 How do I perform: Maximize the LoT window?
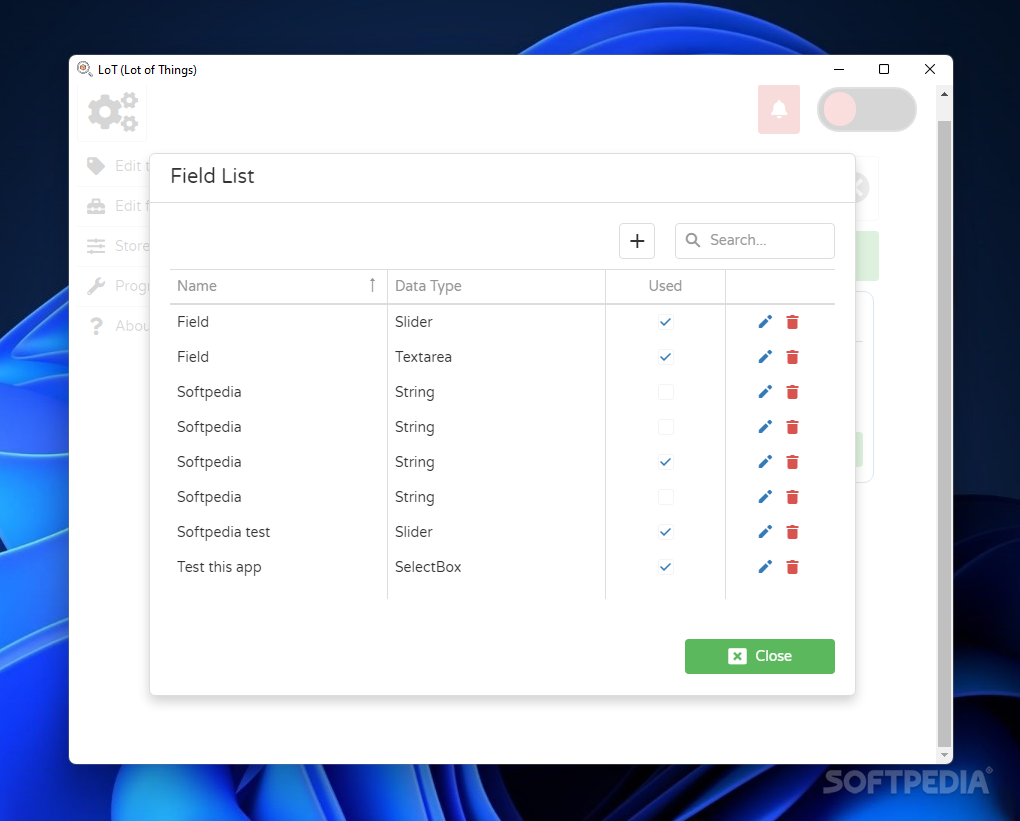[x=883, y=69]
